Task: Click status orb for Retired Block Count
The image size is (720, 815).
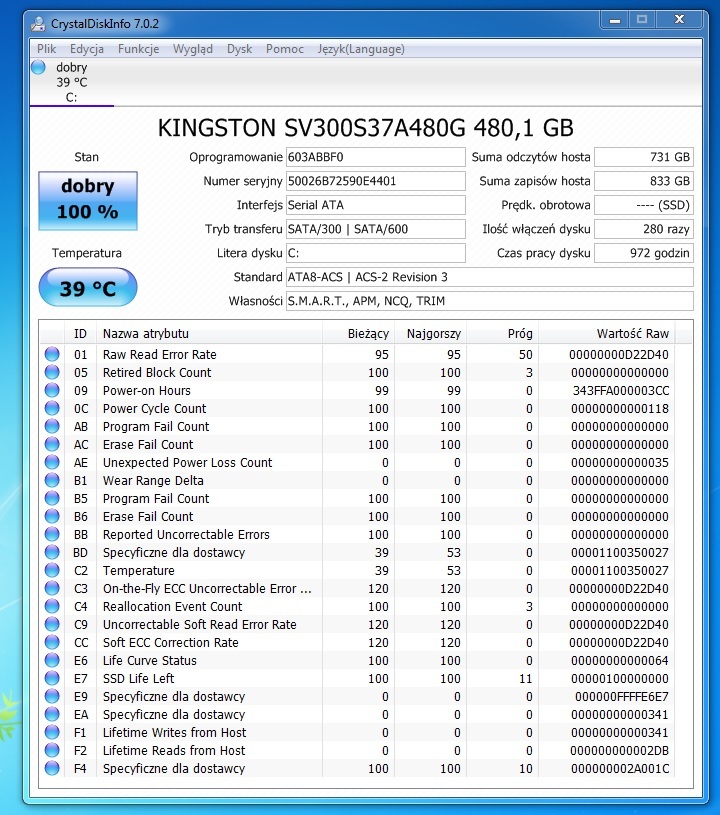Action: [52, 372]
